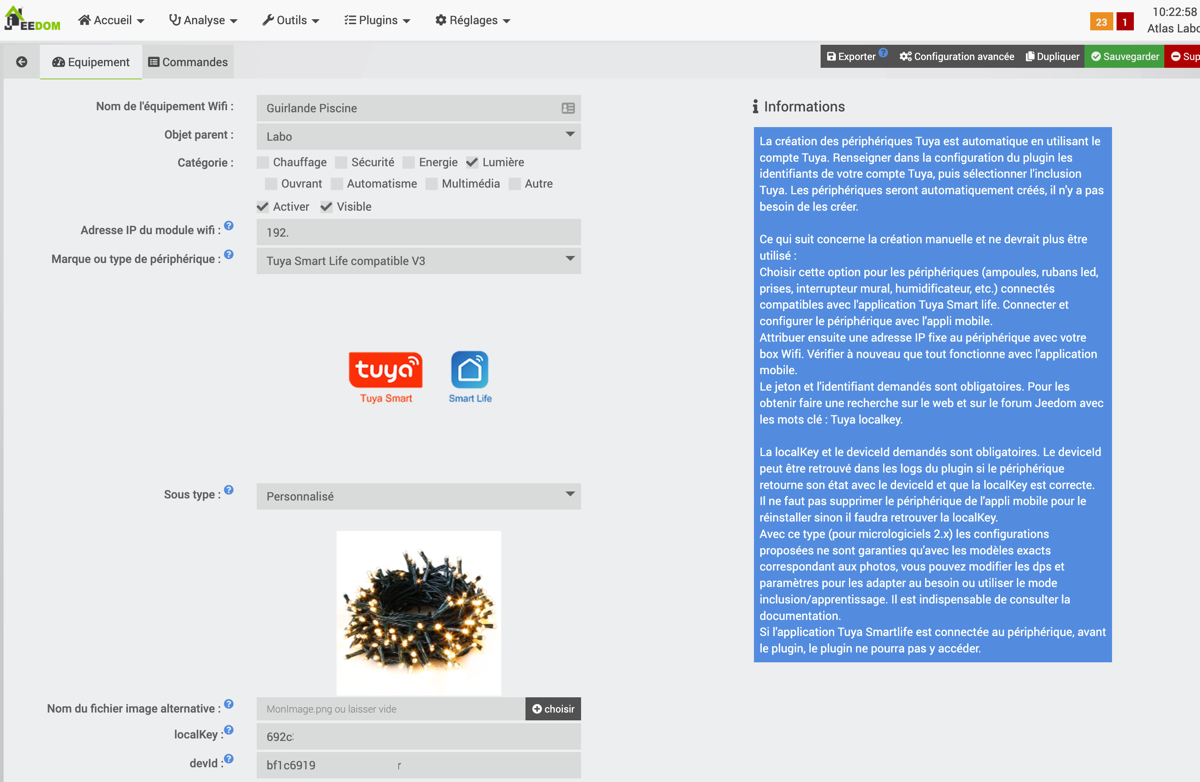
Task: Toggle the Automatisme category checkbox
Action: tap(337, 184)
